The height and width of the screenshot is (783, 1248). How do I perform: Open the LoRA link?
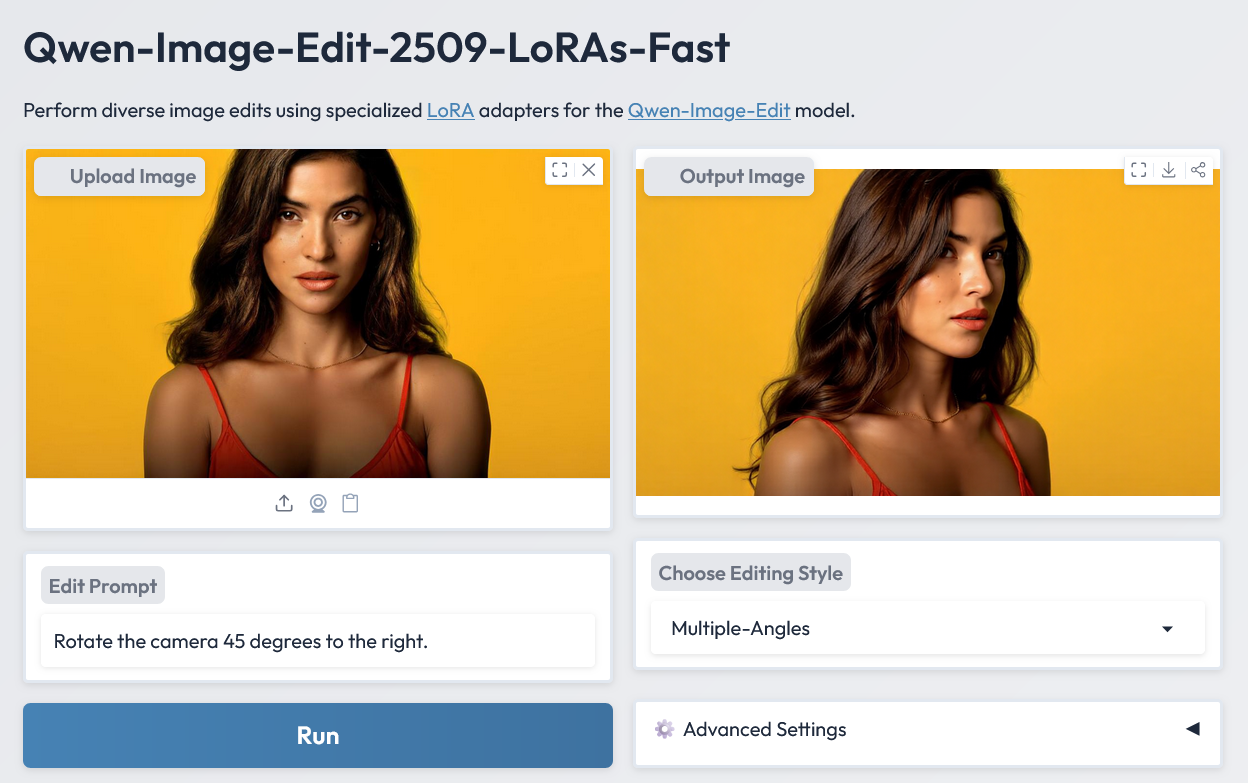pyautogui.click(x=450, y=110)
